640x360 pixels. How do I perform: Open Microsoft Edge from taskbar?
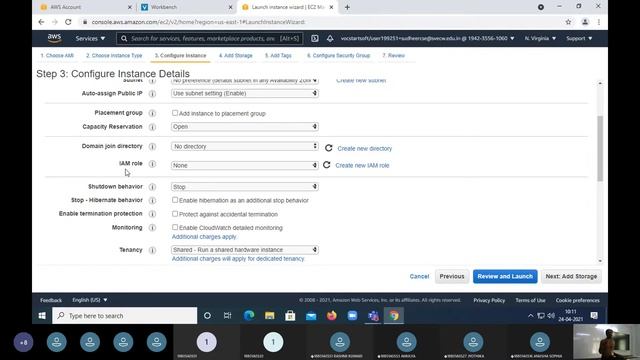249,316
